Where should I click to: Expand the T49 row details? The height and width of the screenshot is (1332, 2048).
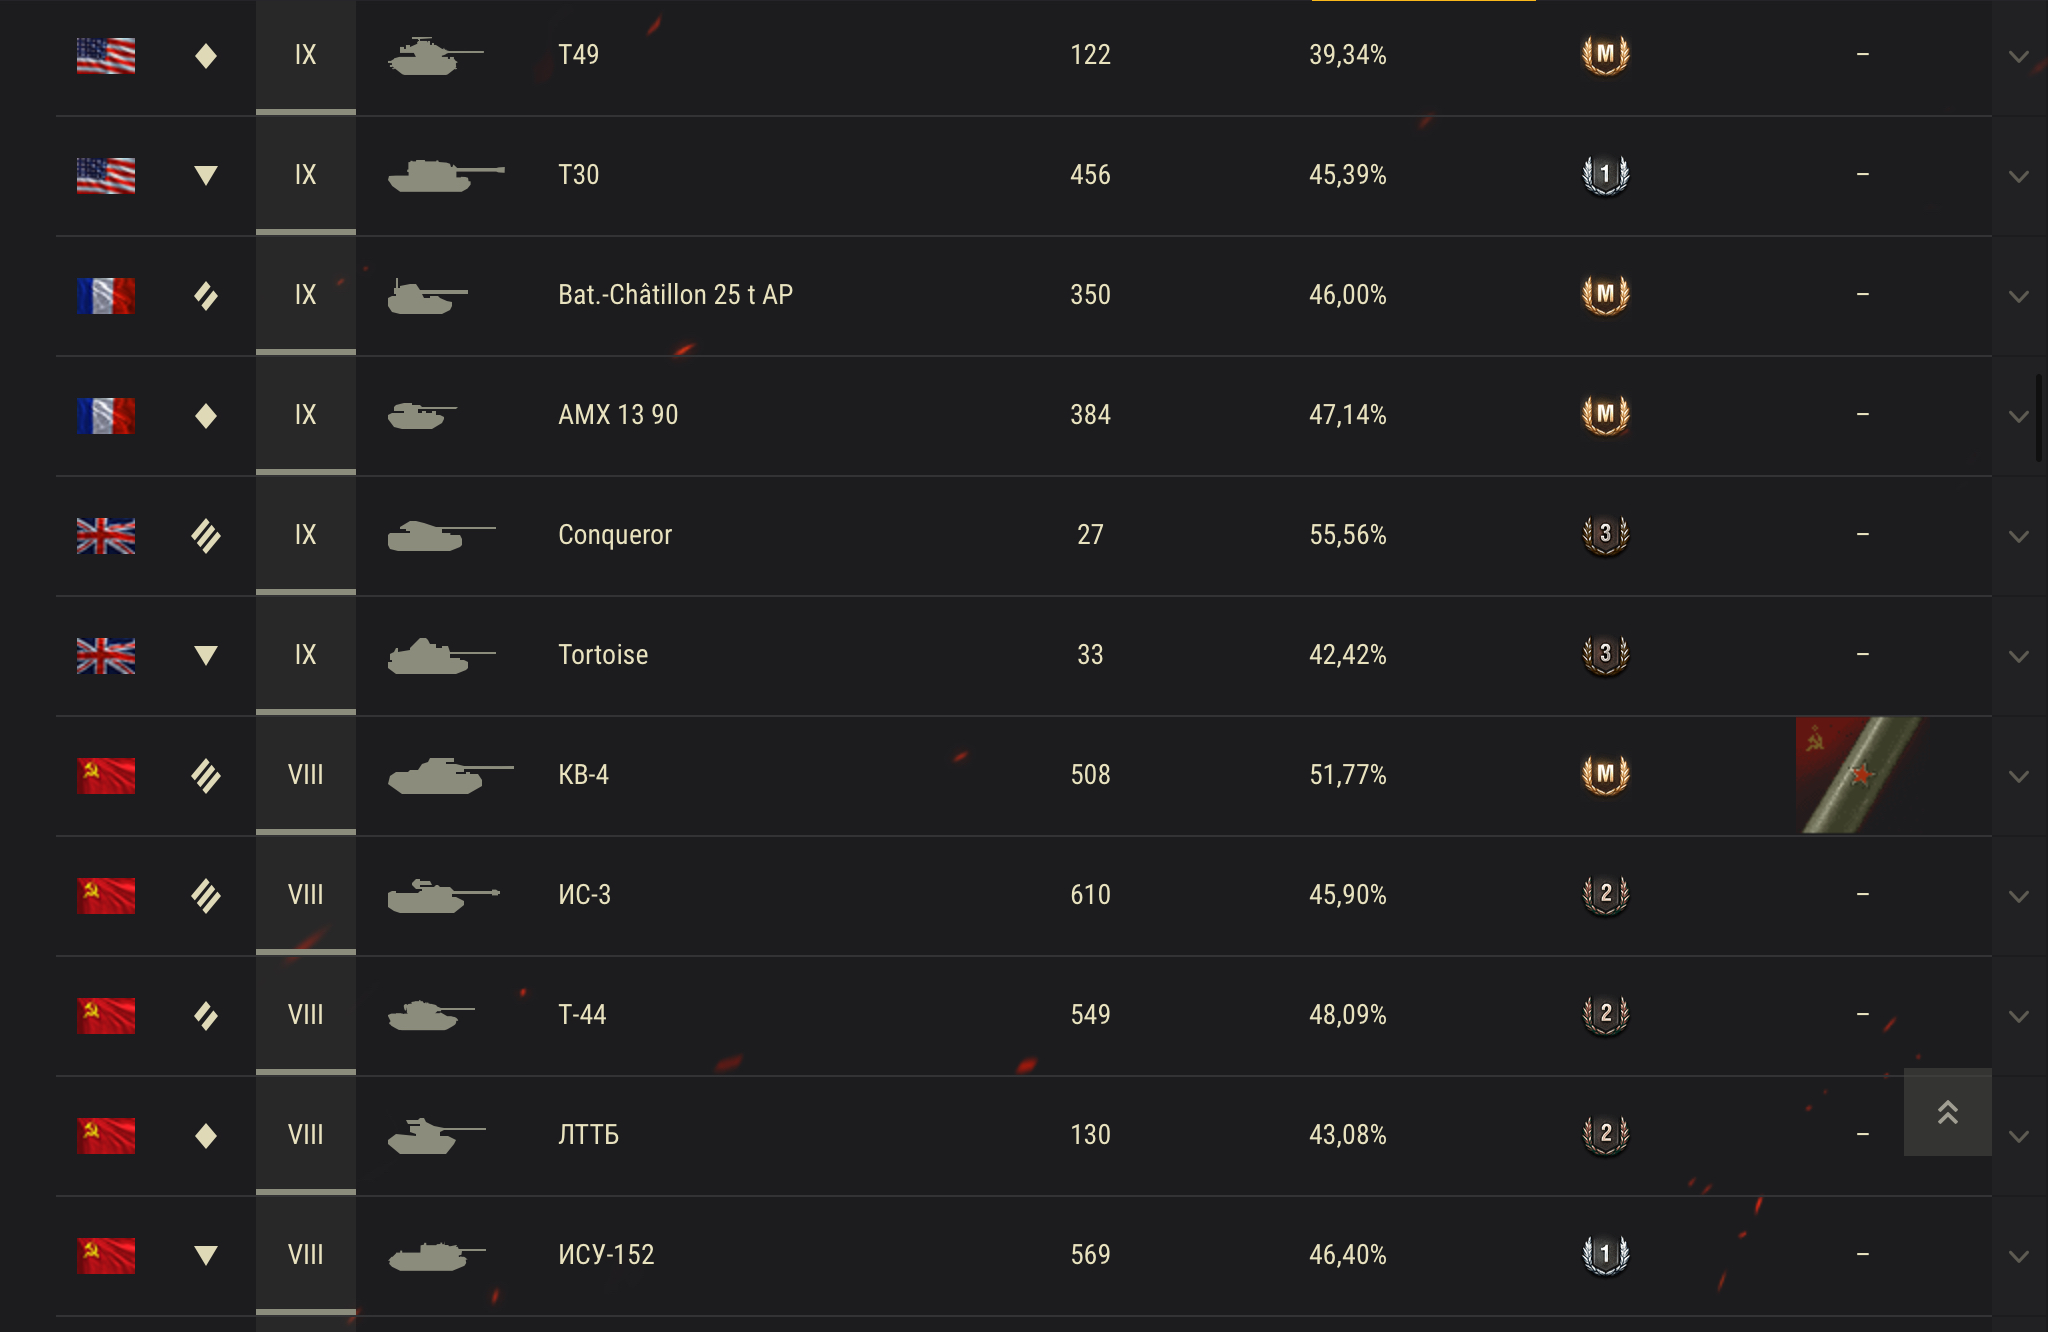pyautogui.click(x=2019, y=56)
